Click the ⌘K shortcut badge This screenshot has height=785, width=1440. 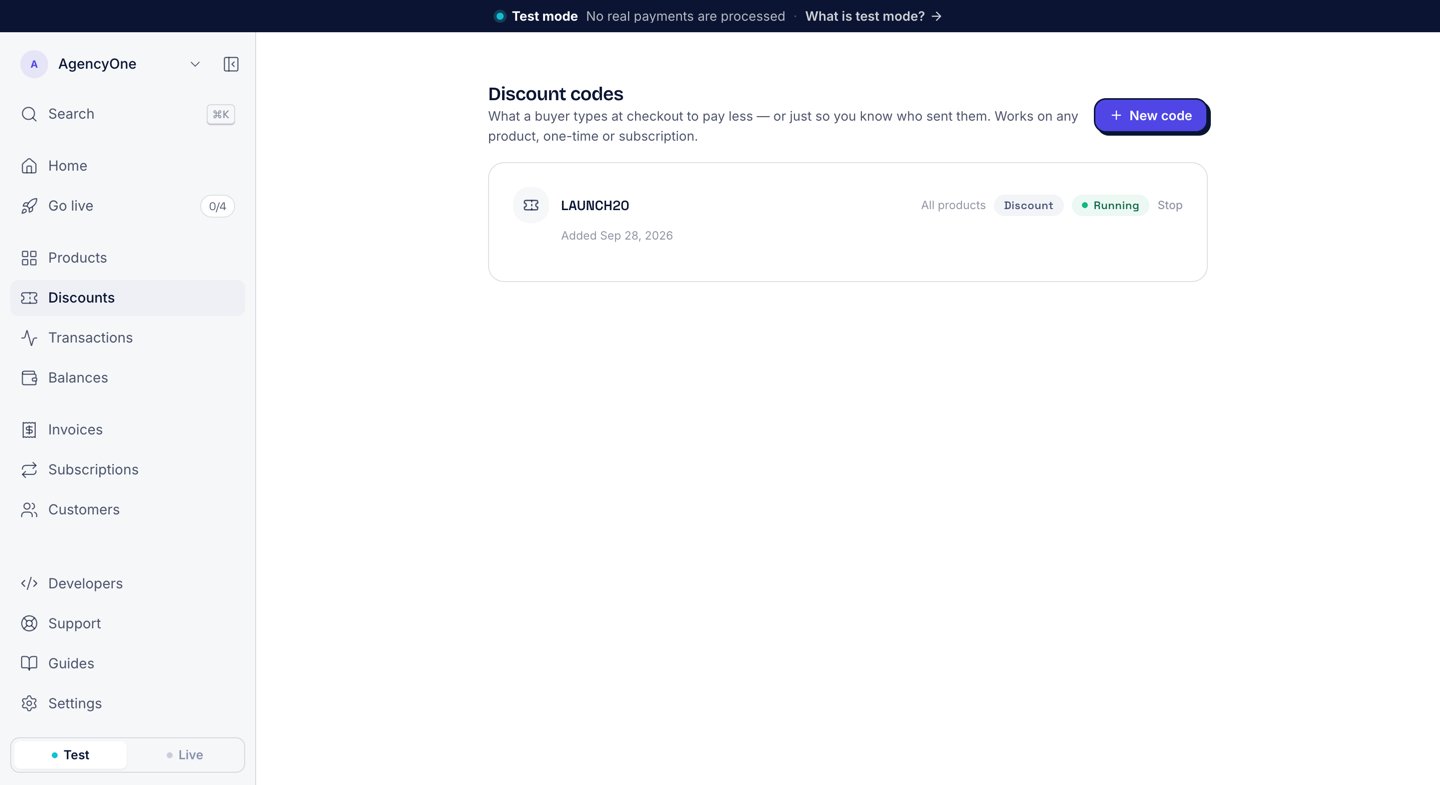coord(221,114)
